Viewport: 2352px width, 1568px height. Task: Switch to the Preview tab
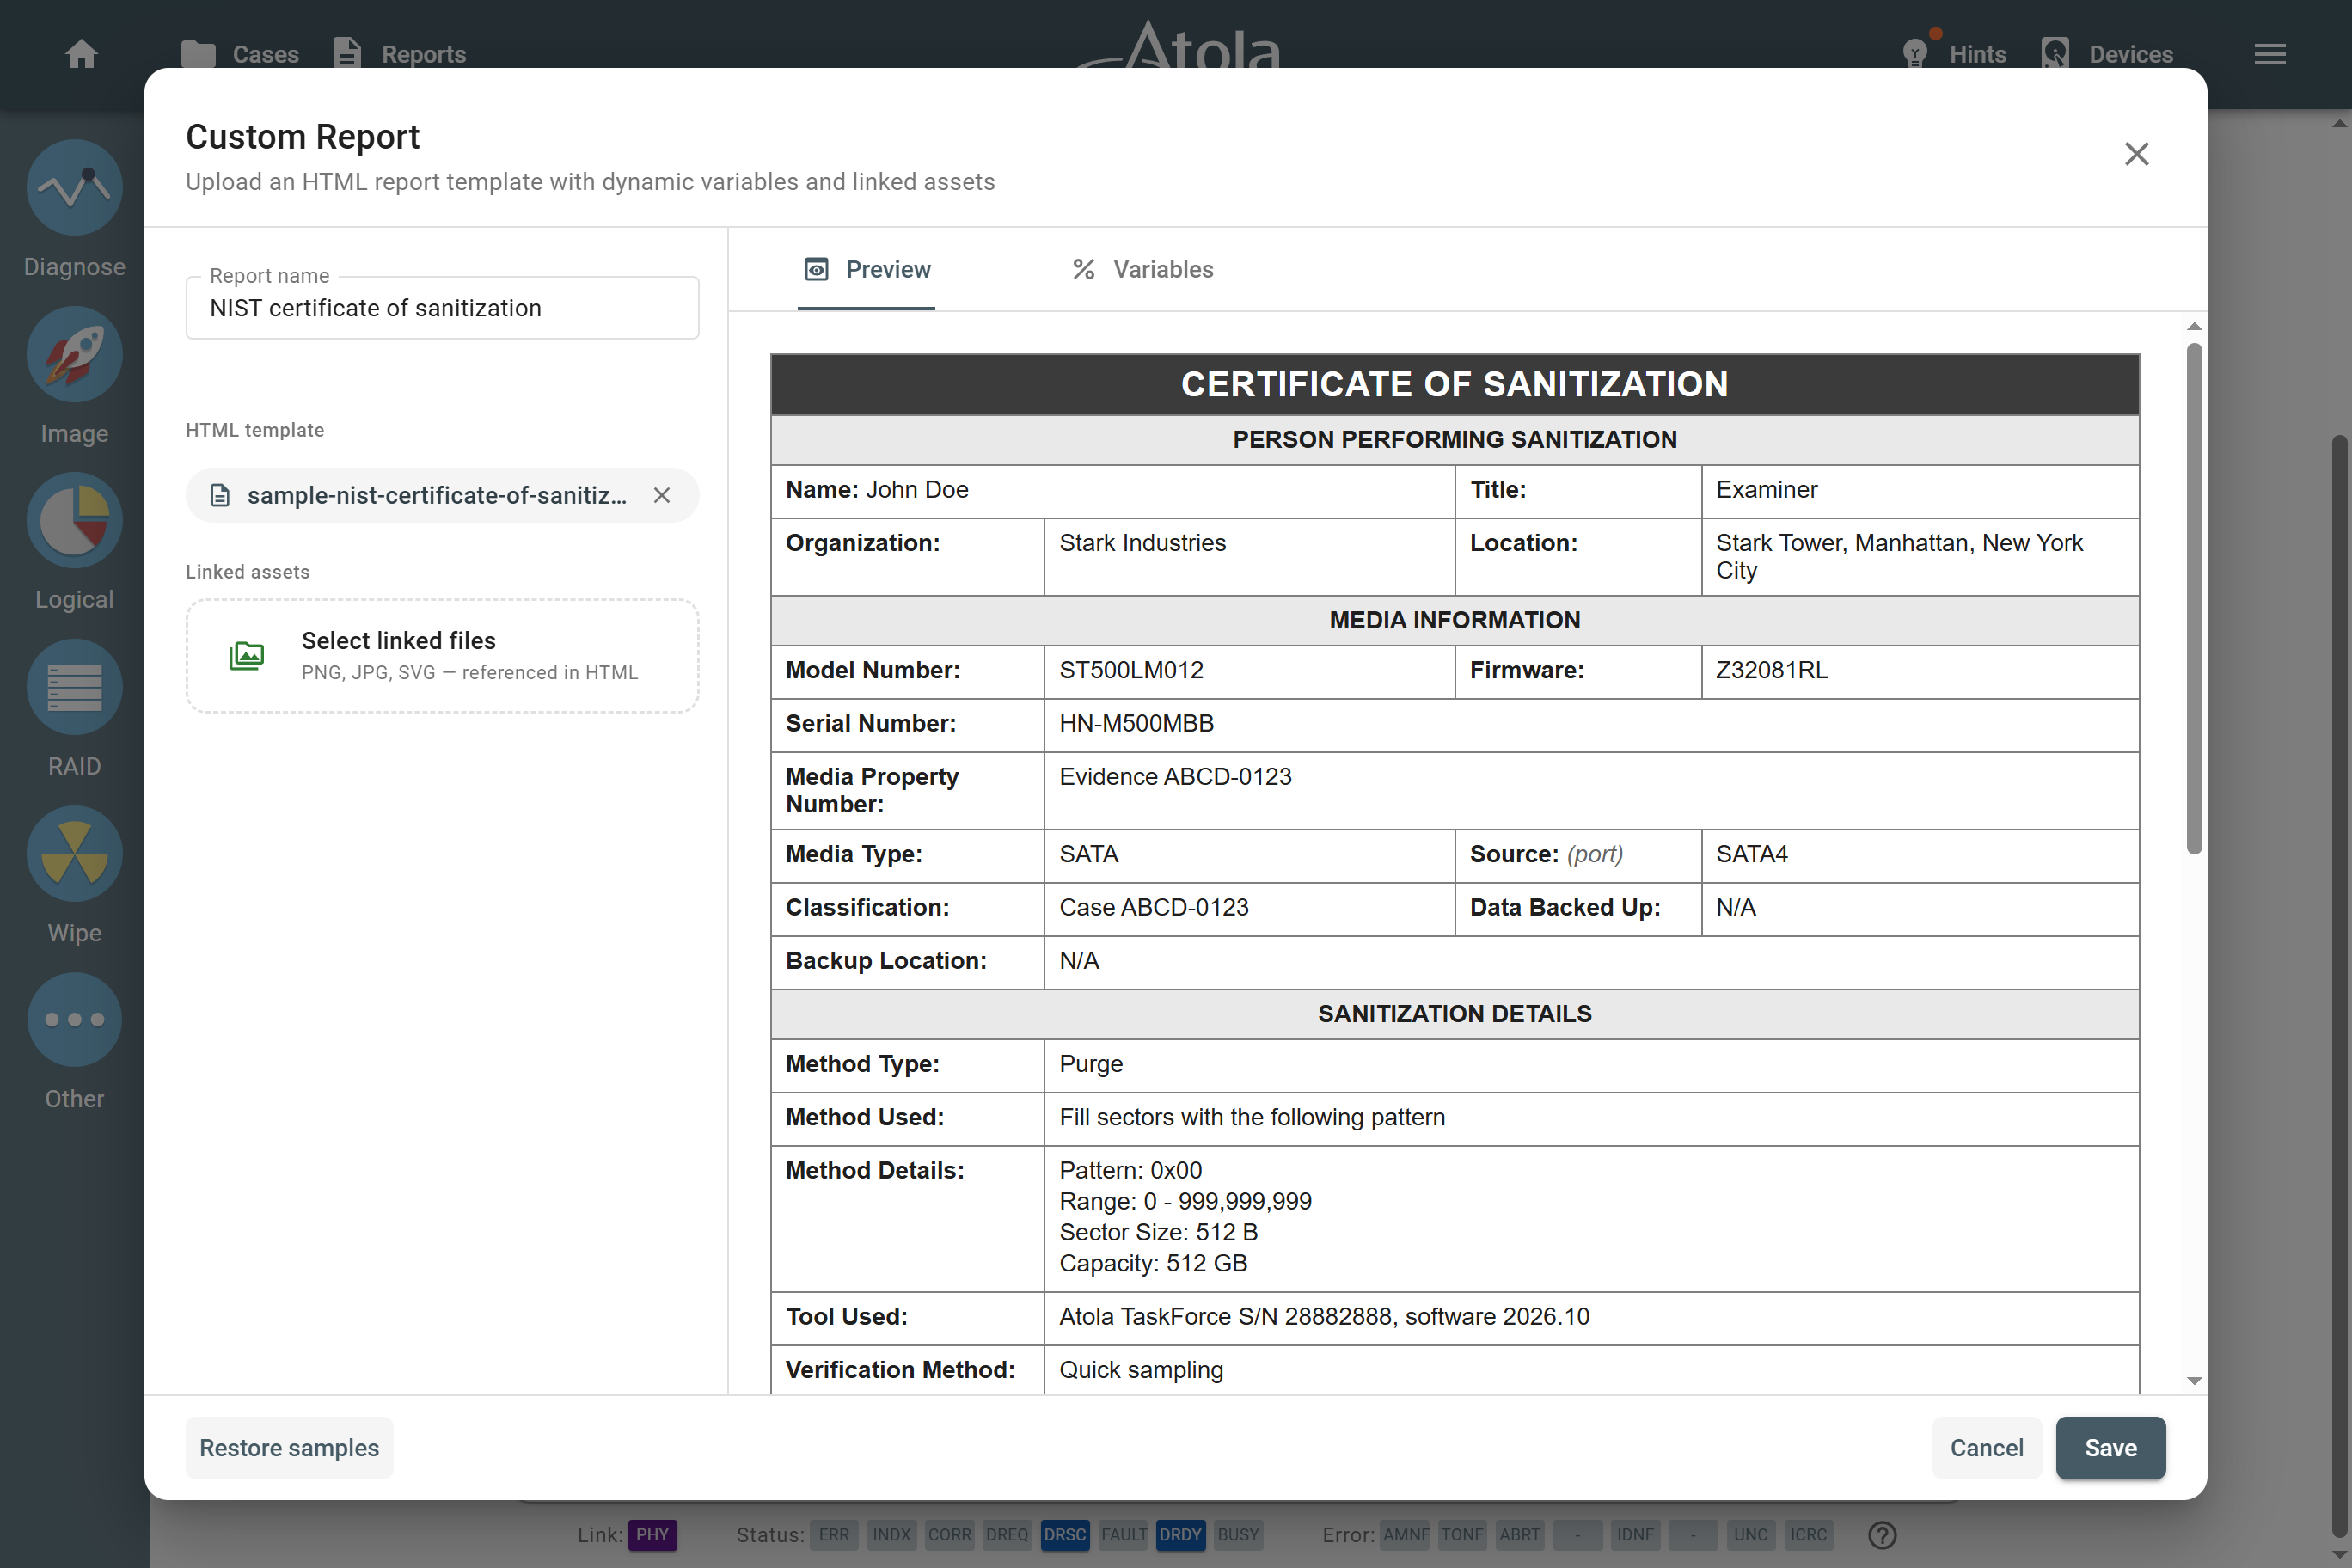pyautogui.click(x=866, y=269)
